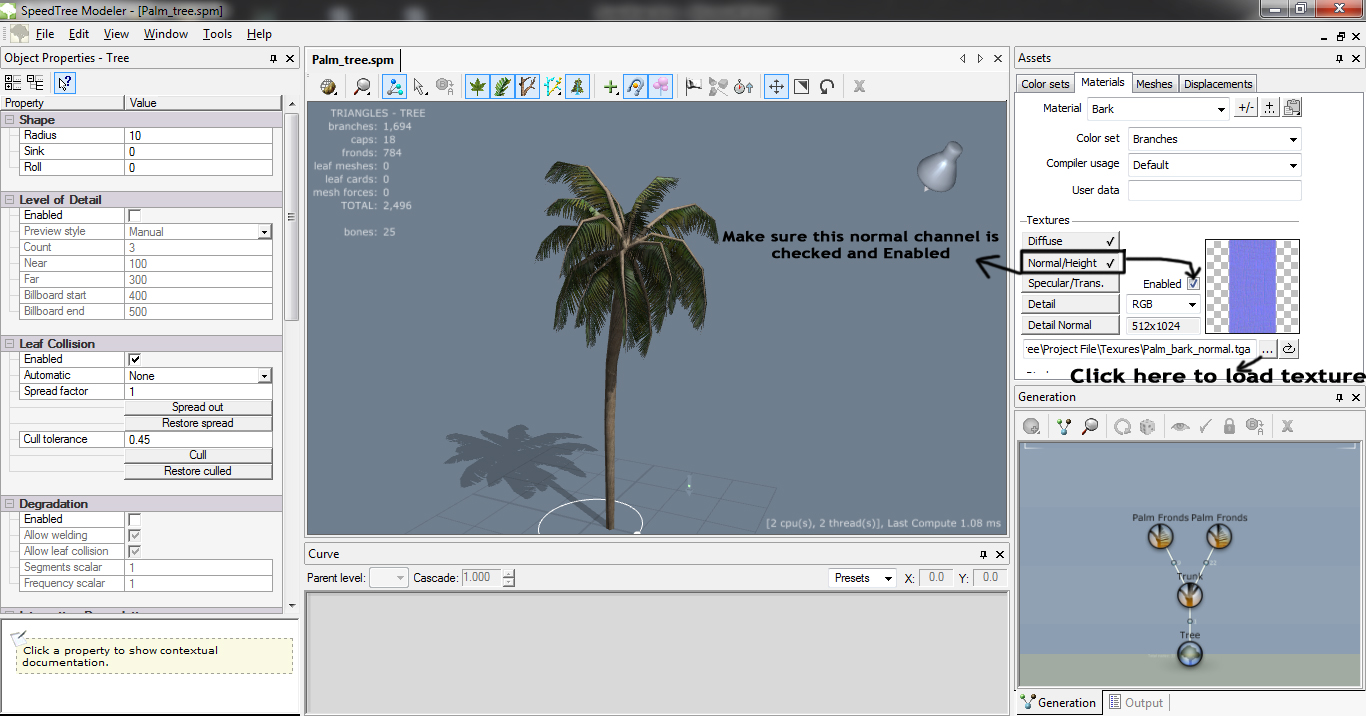Image resolution: width=1366 pixels, height=716 pixels.
Task: Open the Help menu
Action: tap(259, 34)
